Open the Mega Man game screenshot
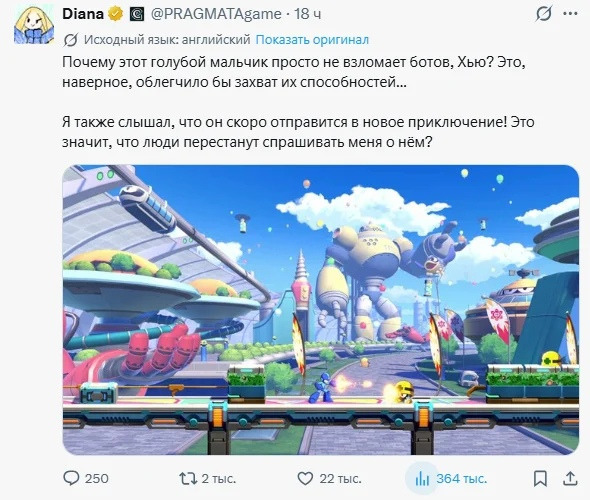The width and height of the screenshot is (590, 500). coord(321,310)
